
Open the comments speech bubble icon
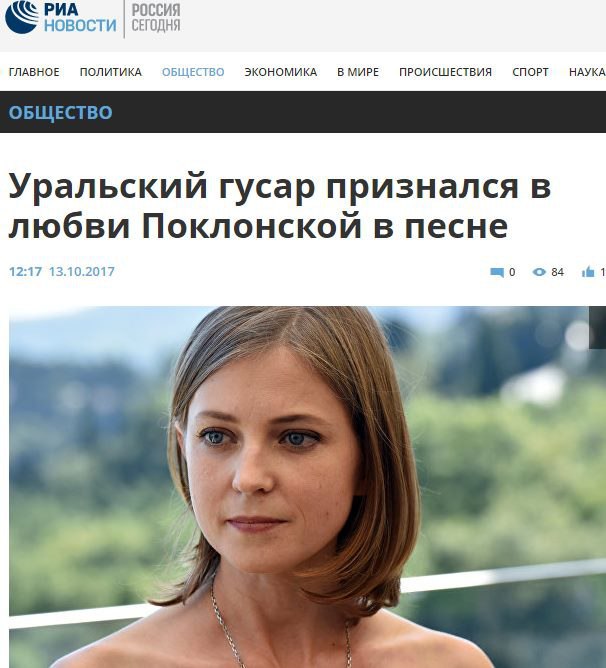[x=497, y=272]
